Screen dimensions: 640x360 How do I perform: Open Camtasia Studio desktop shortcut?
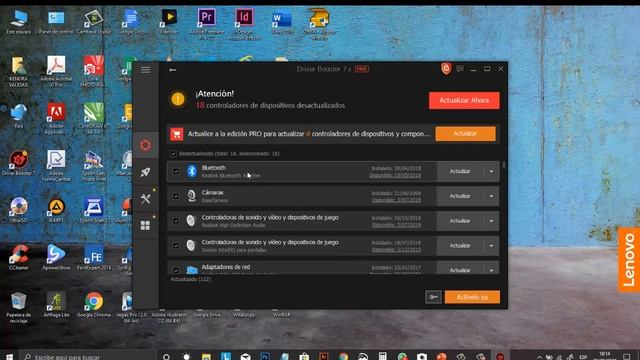coord(93,22)
